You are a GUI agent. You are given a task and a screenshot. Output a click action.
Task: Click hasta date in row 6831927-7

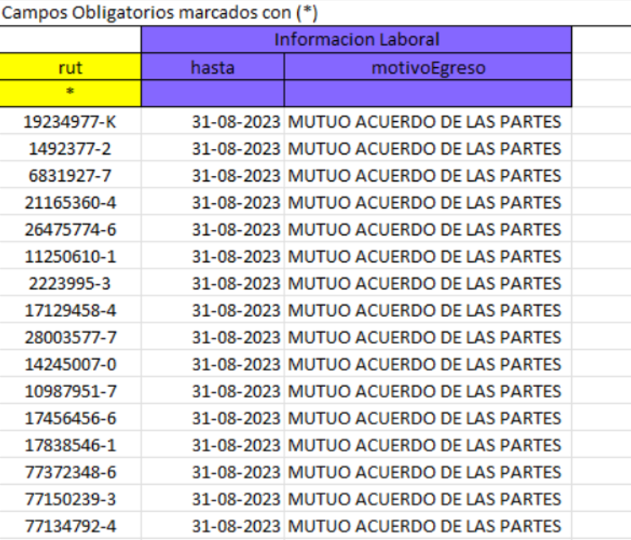(213, 175)
